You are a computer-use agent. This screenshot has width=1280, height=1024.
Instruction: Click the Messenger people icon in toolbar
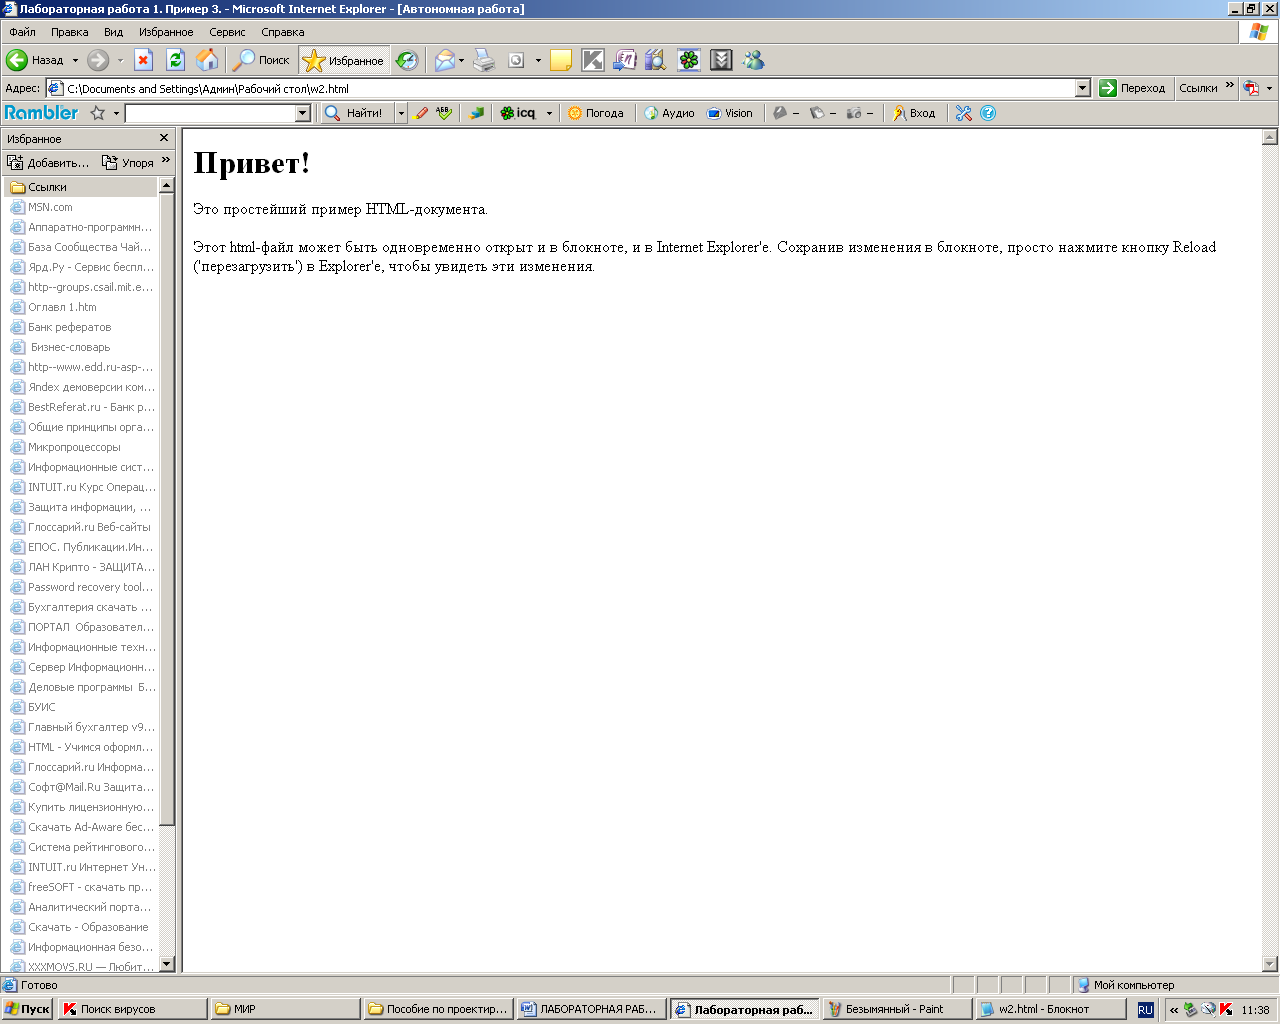pos(753,60)
